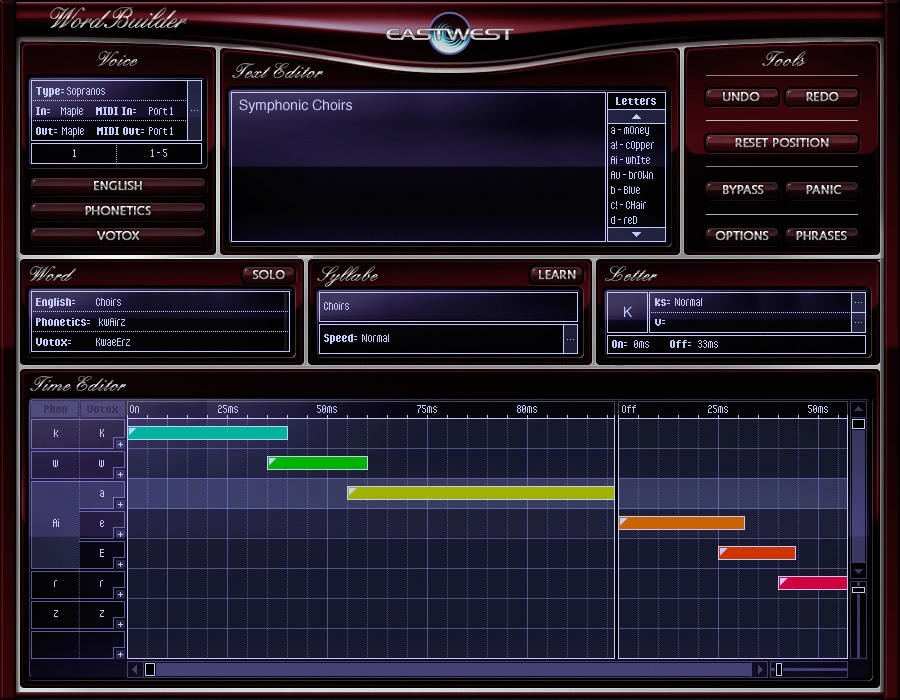Viewport: 900px width, 700px height.
Task: Click the Text Editor input area
Action: (418, 166)
